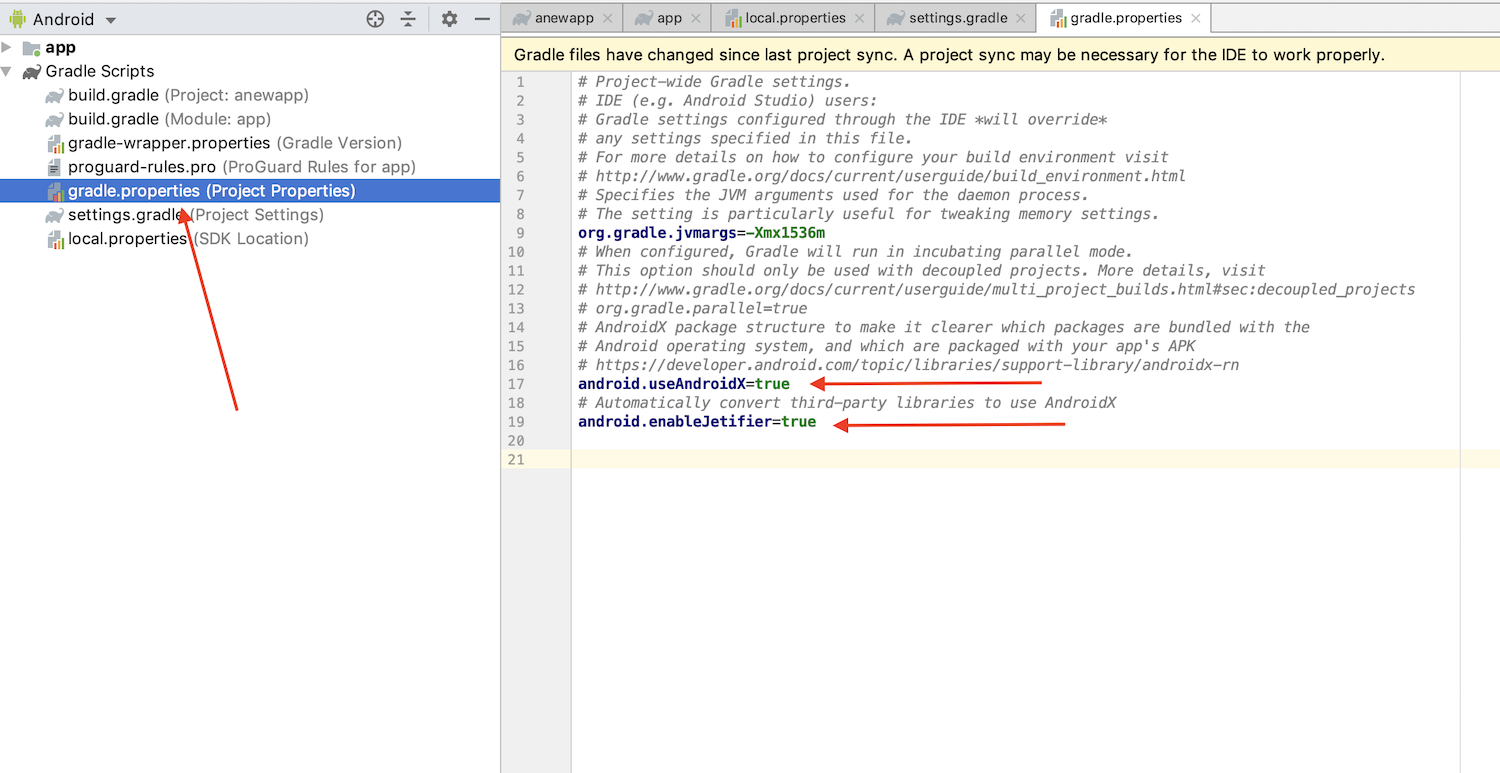1500x773 pixels.
Task: Click '# Automatically convert third-party libraries' comment
Action: (847, 403)
